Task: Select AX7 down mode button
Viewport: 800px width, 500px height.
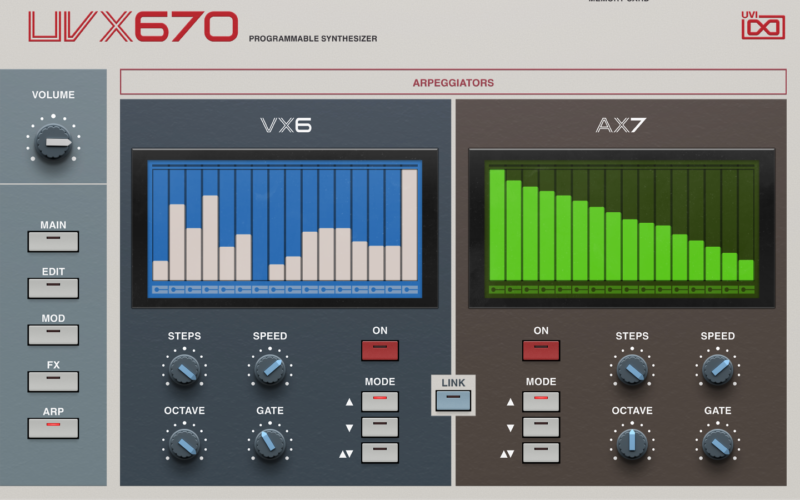Action: tap(541, 427)
